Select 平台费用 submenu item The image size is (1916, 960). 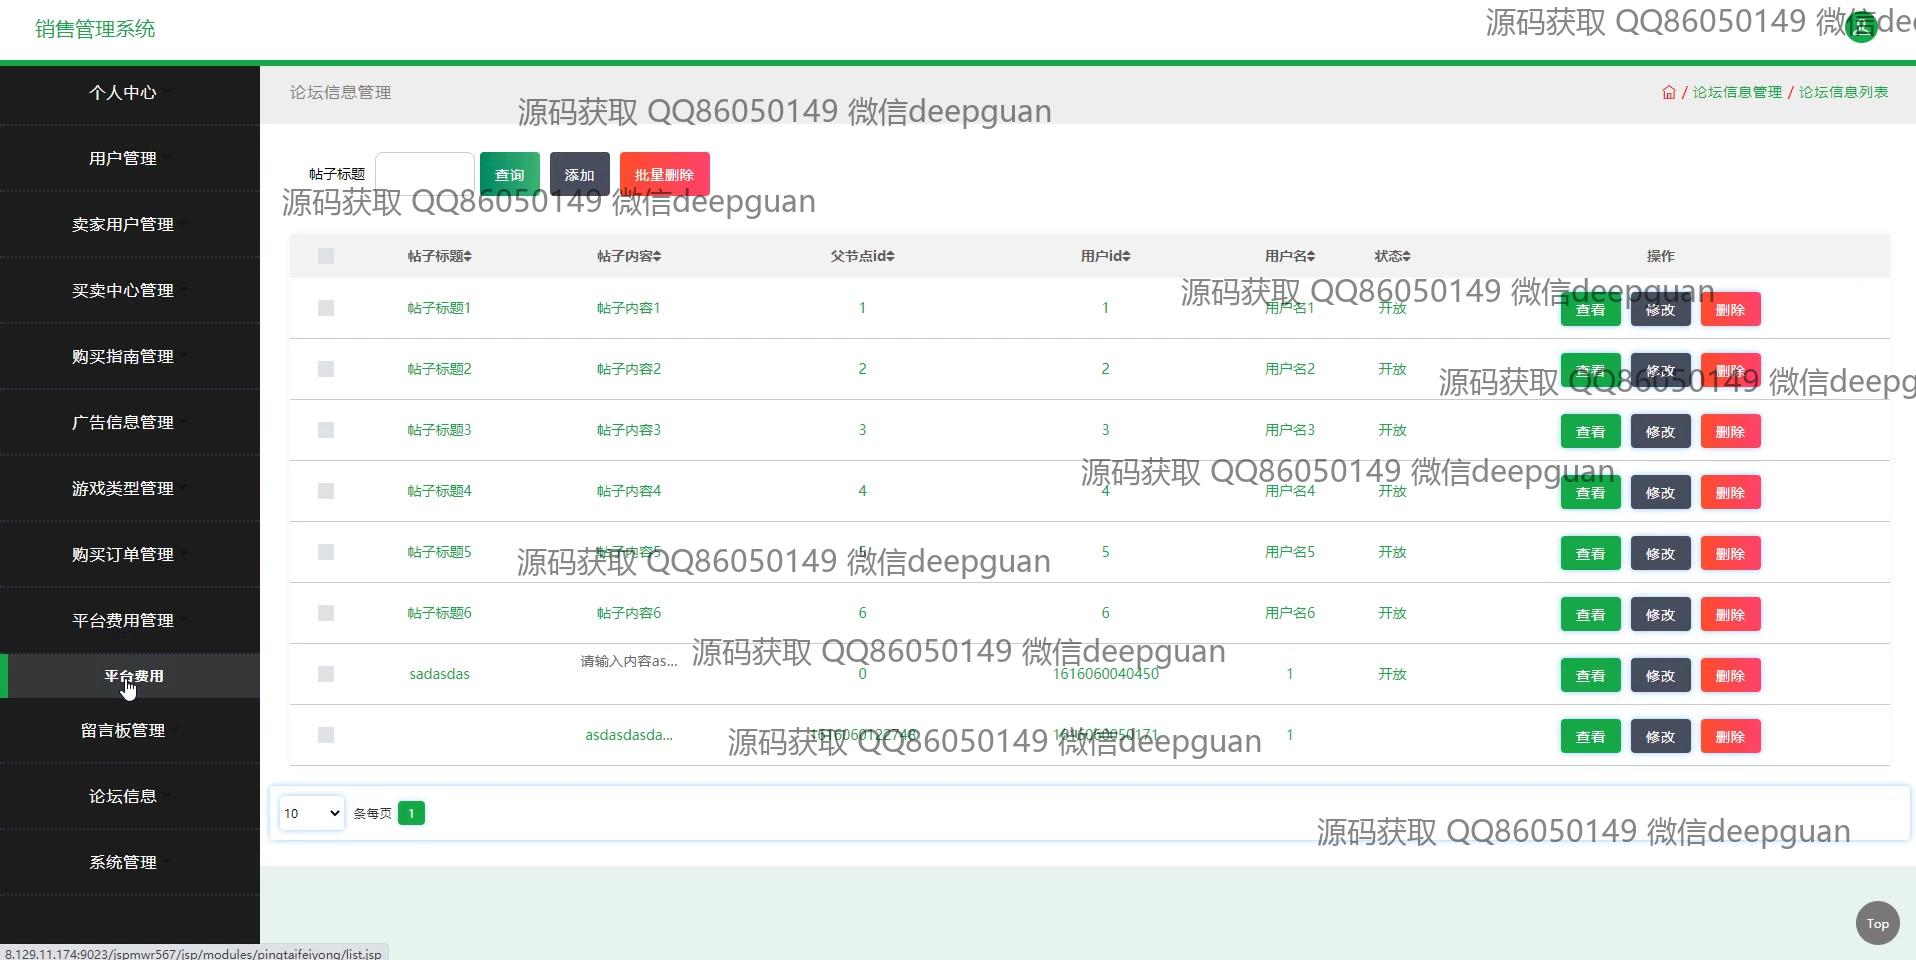(x=133, y=676)
